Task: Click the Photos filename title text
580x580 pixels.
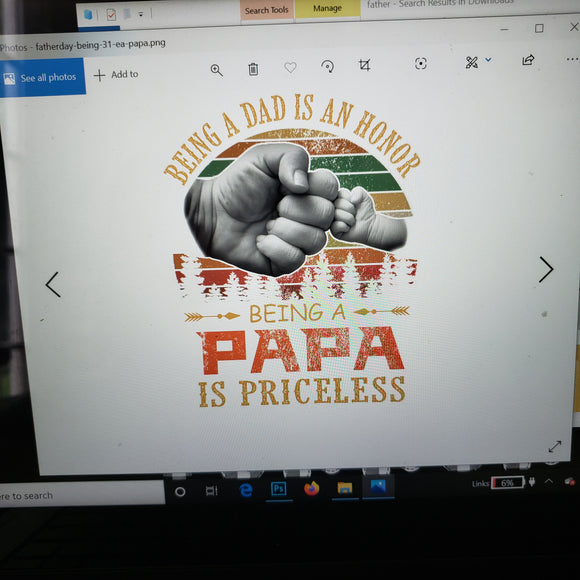Action: click(100, 45)
